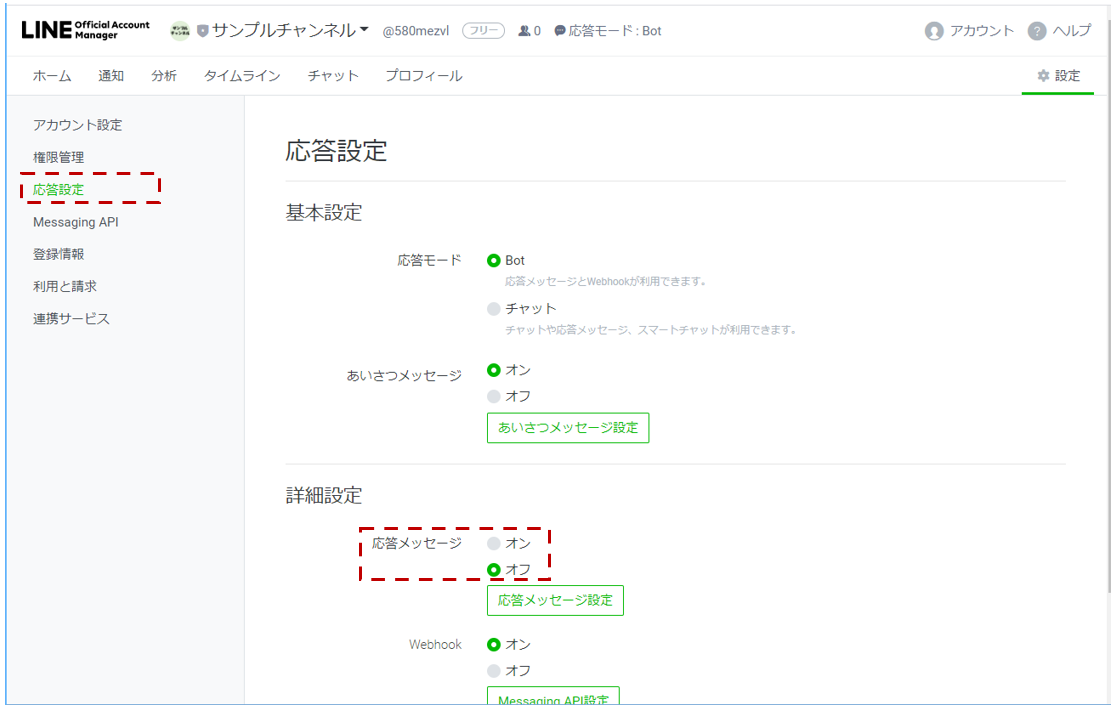The image size is (1116, 707).
Task: Open 利用と請求 from the sidebar
Action: 73,286
